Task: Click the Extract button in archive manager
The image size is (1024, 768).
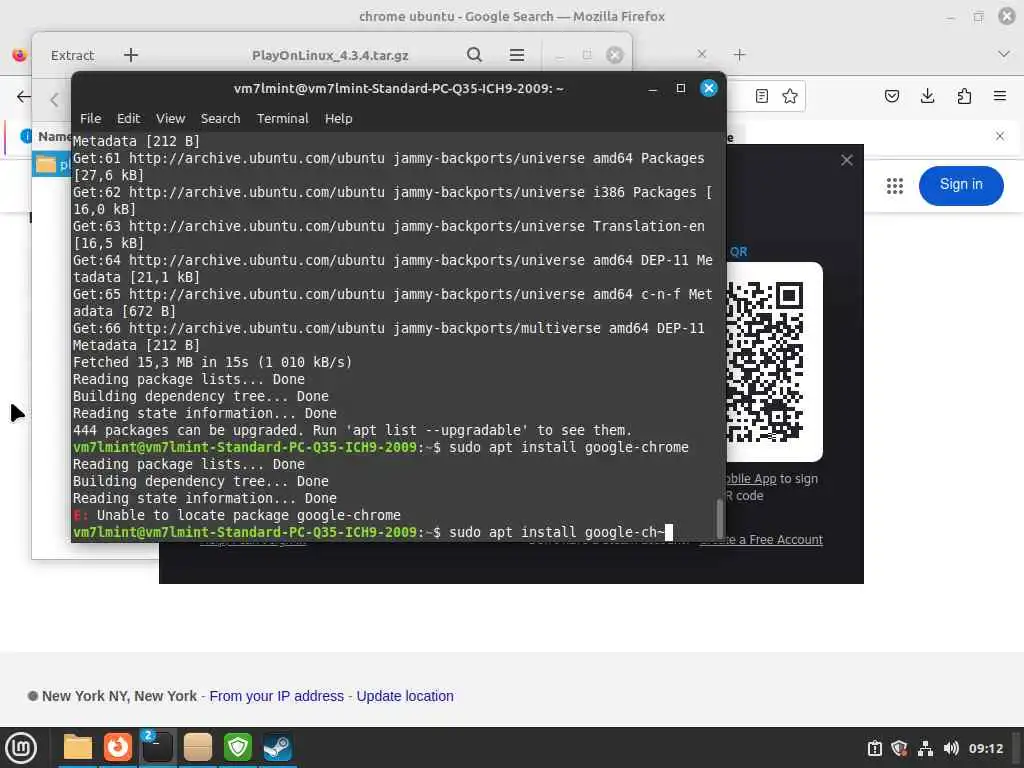Action: tap(72, 56)
